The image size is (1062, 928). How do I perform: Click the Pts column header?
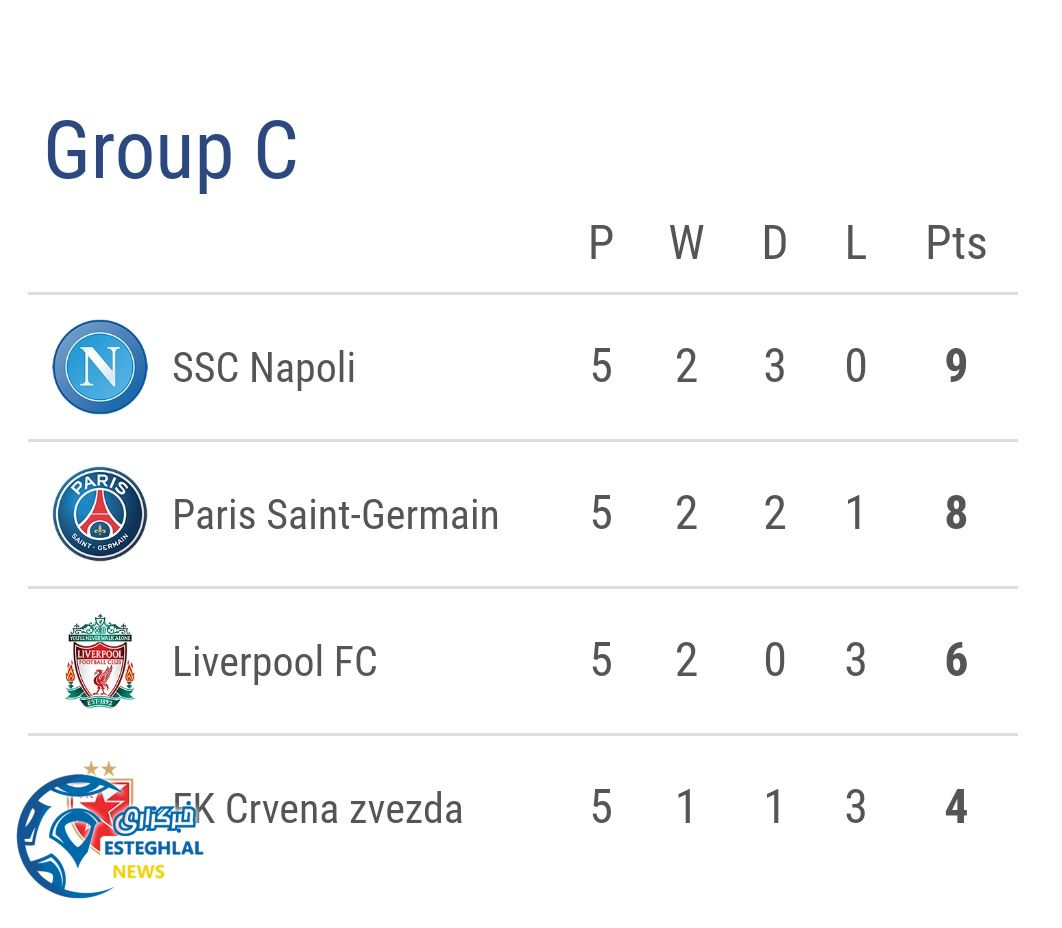(956, 243)
